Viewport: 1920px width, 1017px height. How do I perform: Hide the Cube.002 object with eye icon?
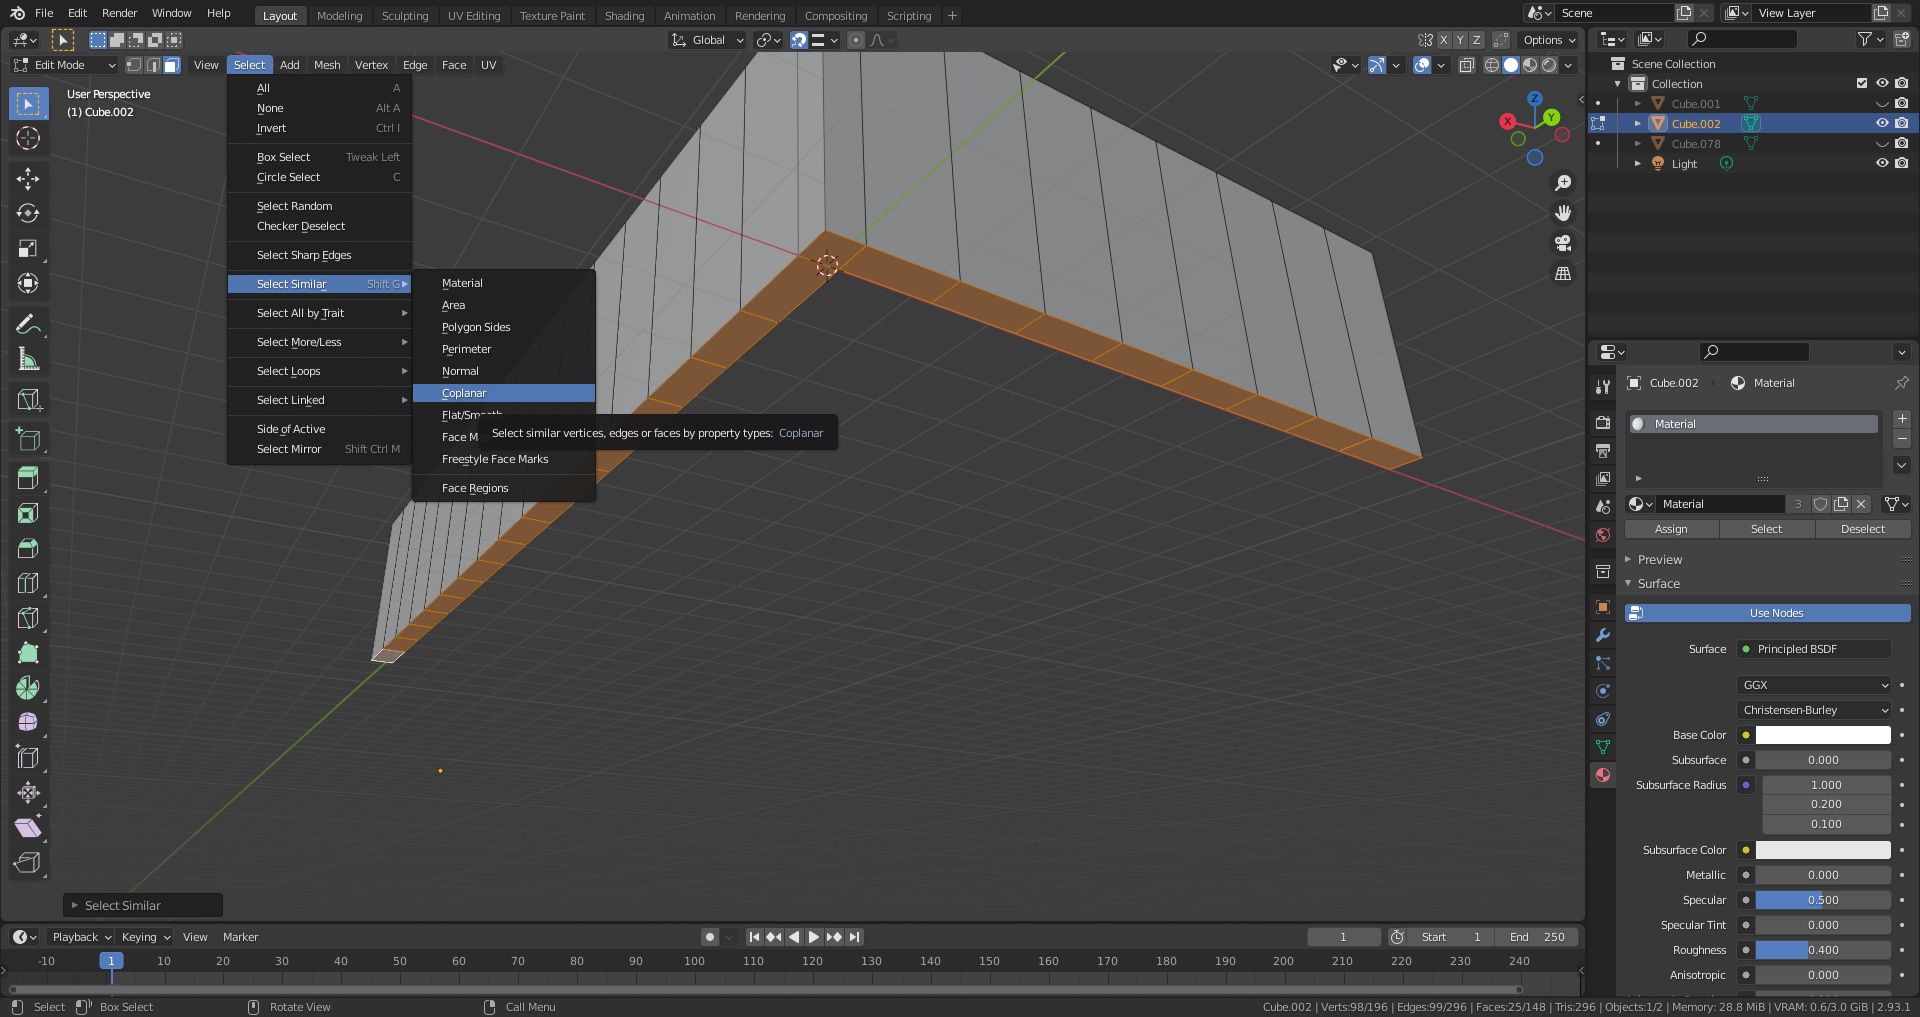click(x=1881, y=123)
